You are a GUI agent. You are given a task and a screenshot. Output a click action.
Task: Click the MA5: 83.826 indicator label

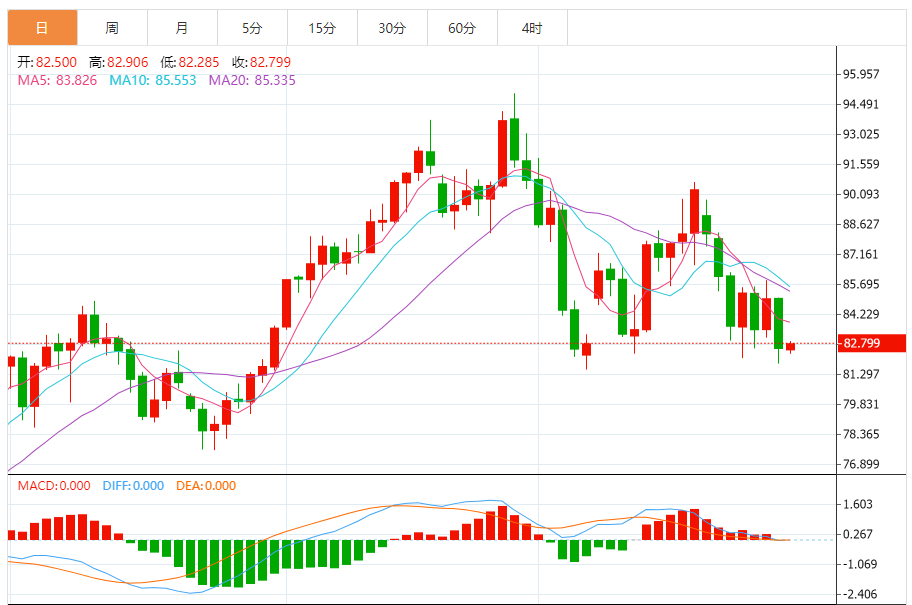tap(57, 80)
